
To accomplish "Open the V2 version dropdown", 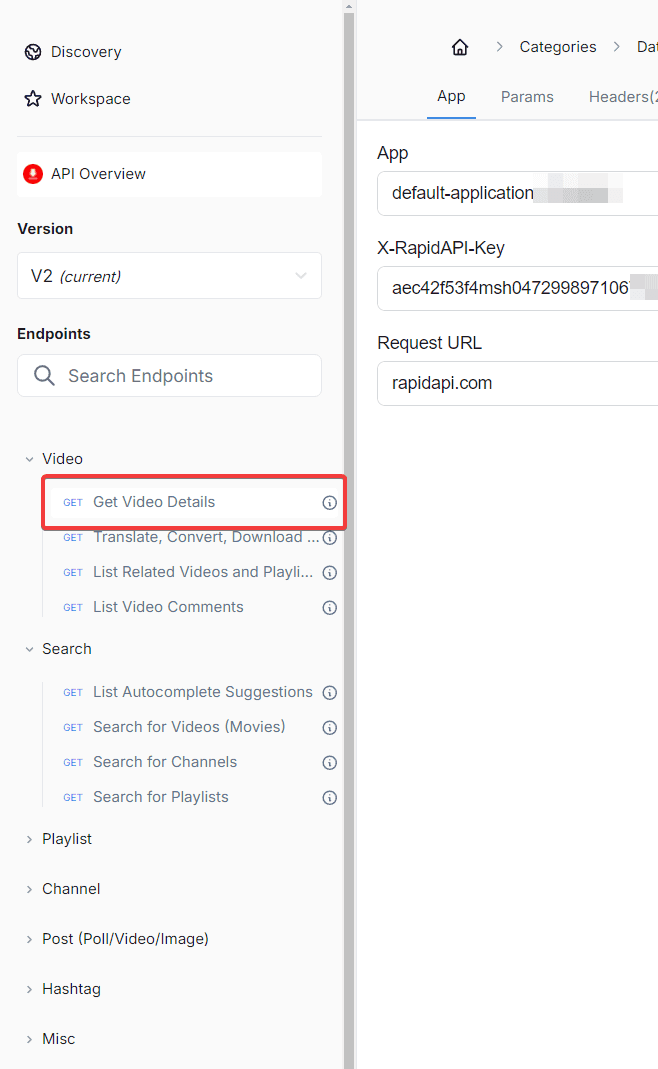I will tap(169, 276).
